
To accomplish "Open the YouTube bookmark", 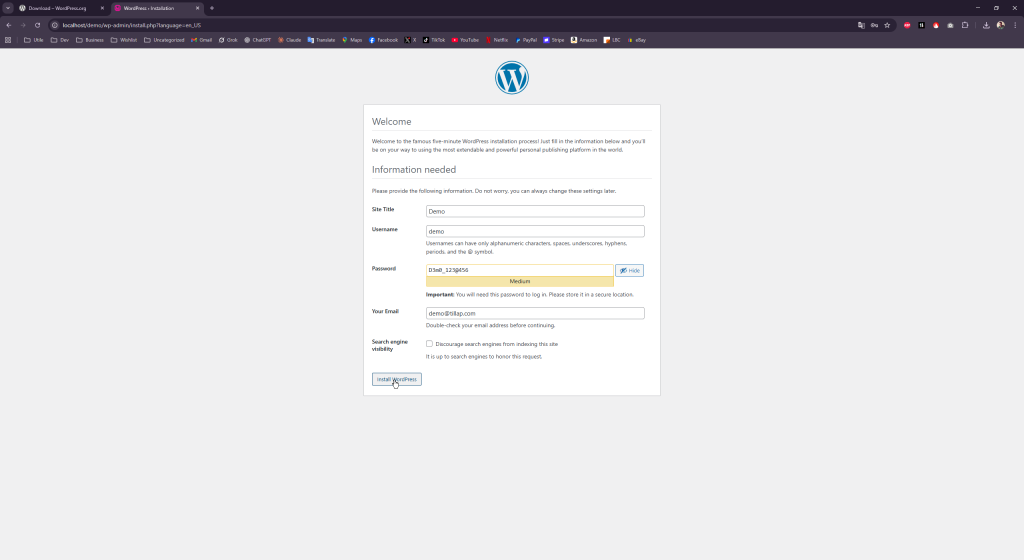I will (466, 40).
